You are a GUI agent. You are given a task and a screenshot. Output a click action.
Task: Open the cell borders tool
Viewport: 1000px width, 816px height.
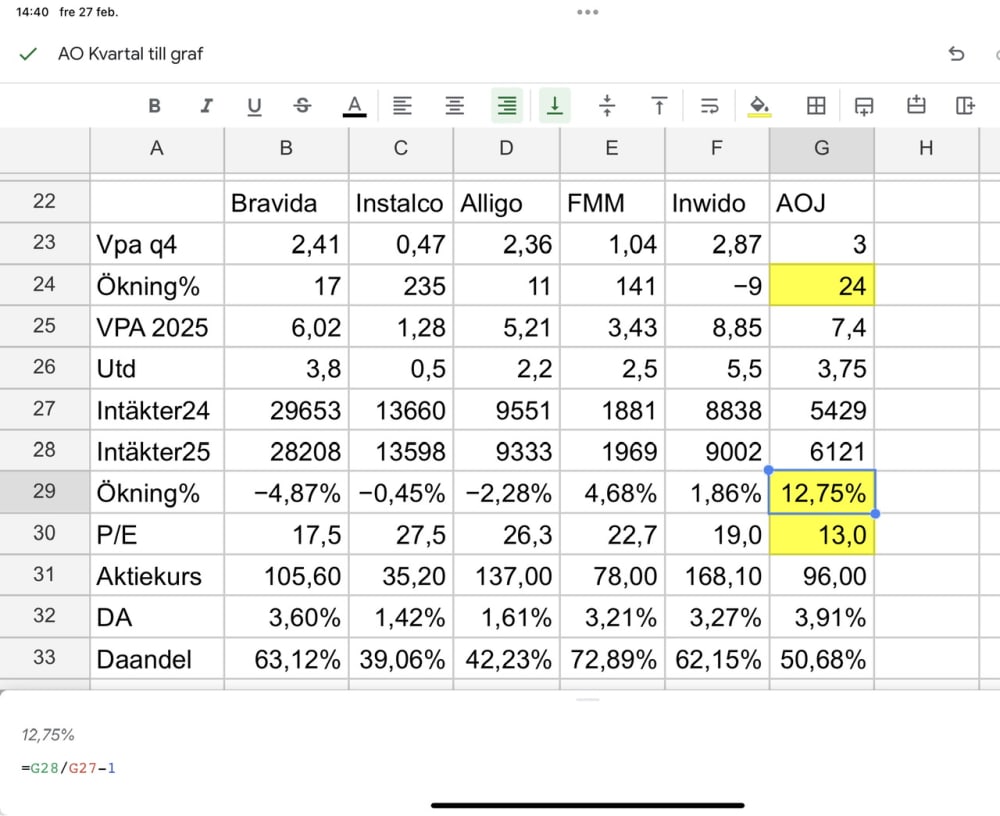[816, 105]
